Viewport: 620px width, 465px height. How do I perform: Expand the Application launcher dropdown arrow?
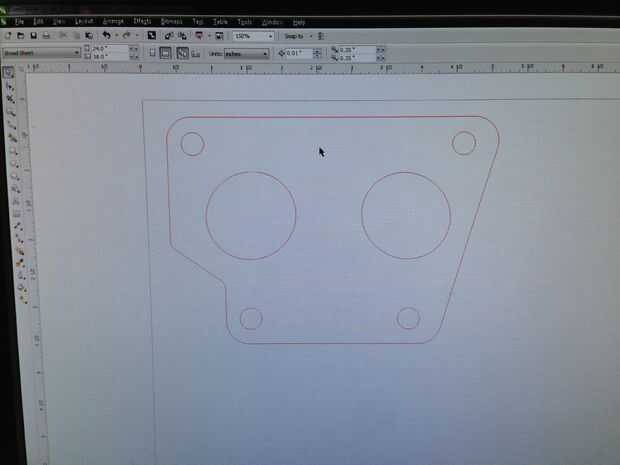pos(209,36)
